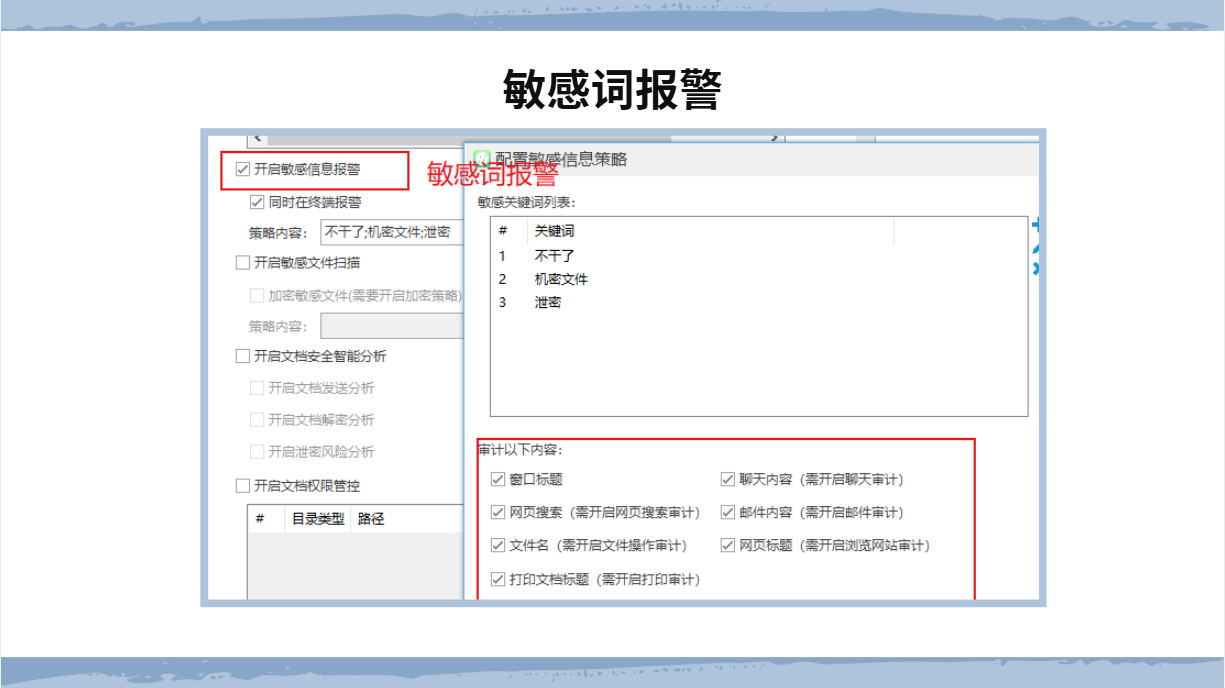Select keyword row 不干了 in list

click(x=555, y=256)
